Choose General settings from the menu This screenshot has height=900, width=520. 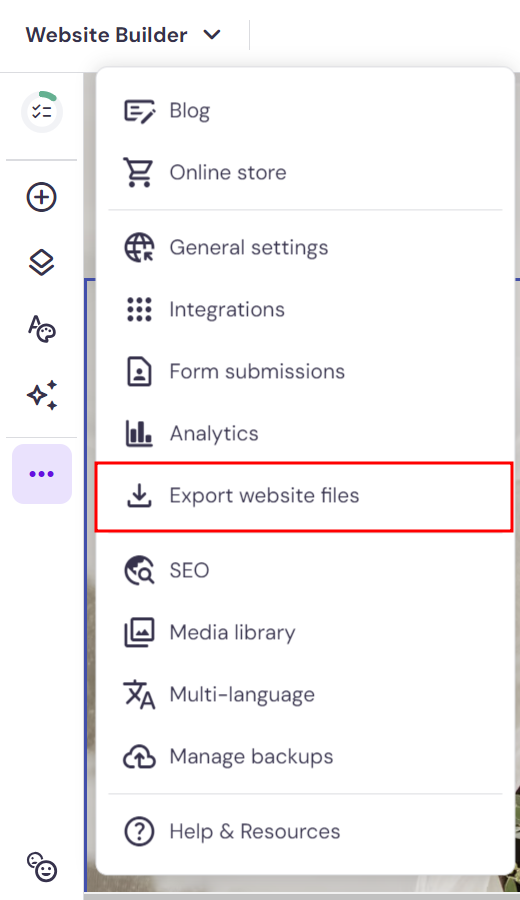304,247
